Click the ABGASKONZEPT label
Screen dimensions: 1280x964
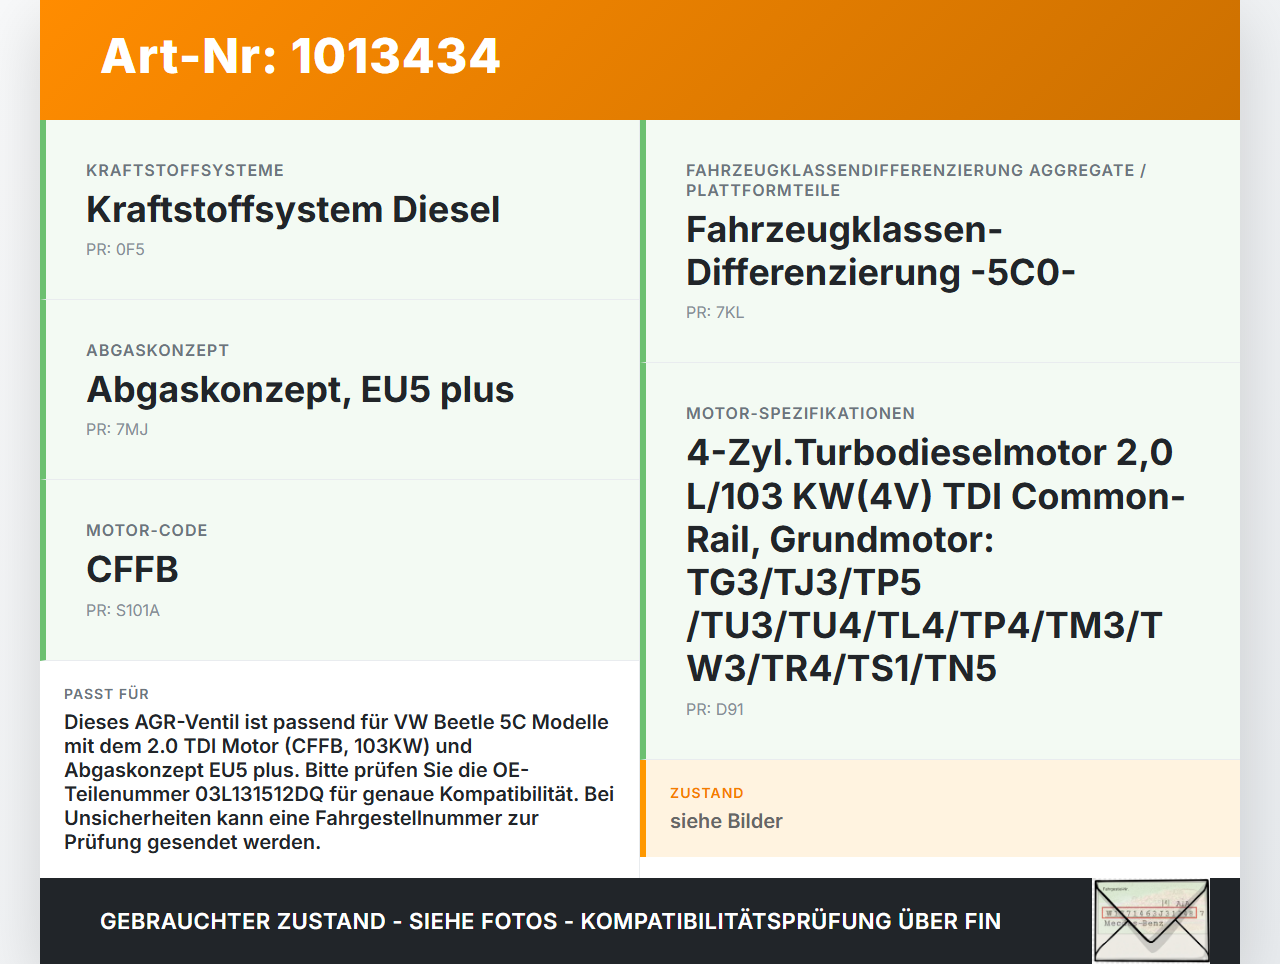(x=158, y=350)
